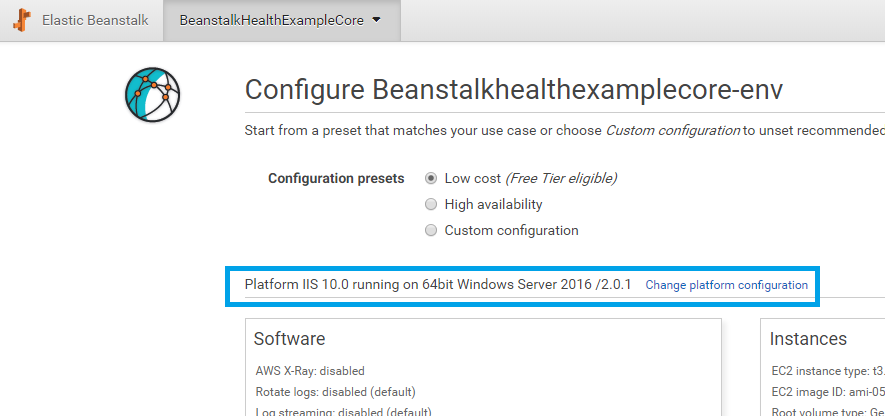The height and width of the screenshot is (416, 885).
Task: Open the Change platform configuration link
Action: 726,285
